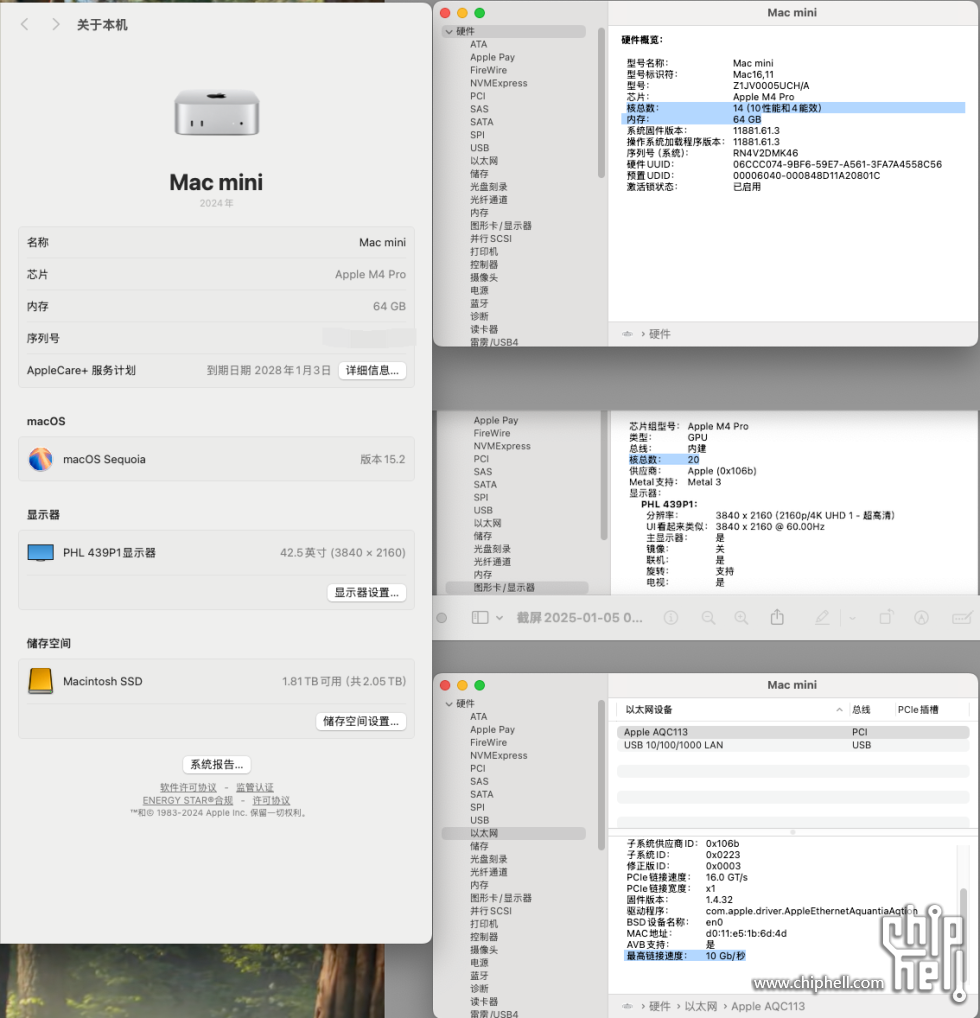Screen dimensions: 980x1018
Task: Click highlighted 最高链接速度 10 Gb/秒 row
Action: [x=685, y=956]
